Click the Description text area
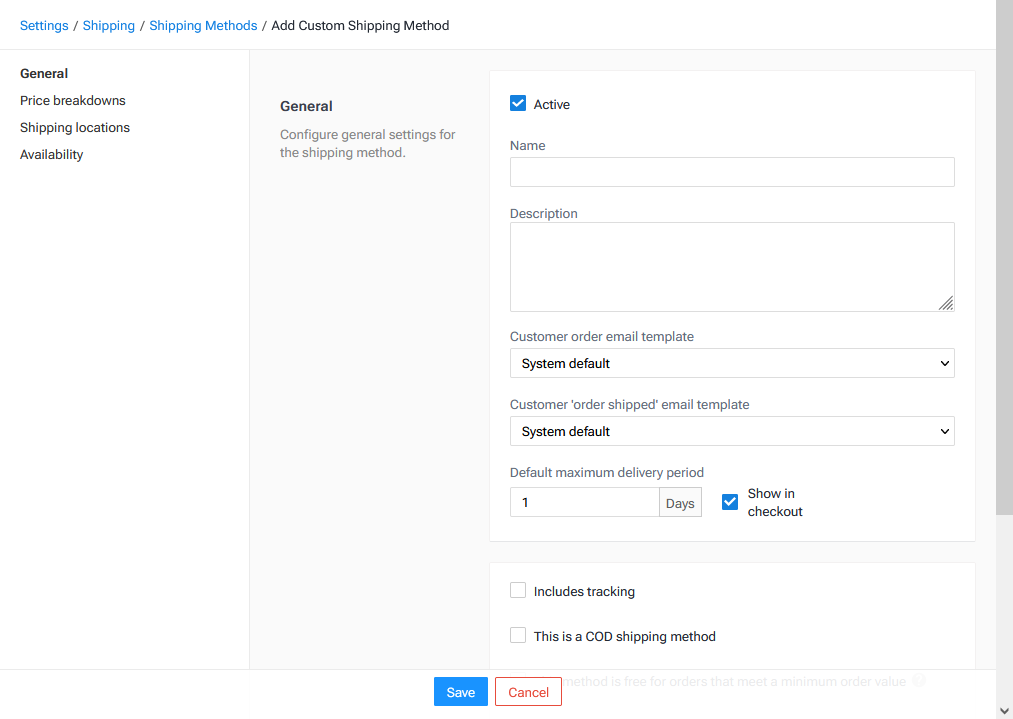The height and width of the screenshot is (719, 1013). coord(732,265)
